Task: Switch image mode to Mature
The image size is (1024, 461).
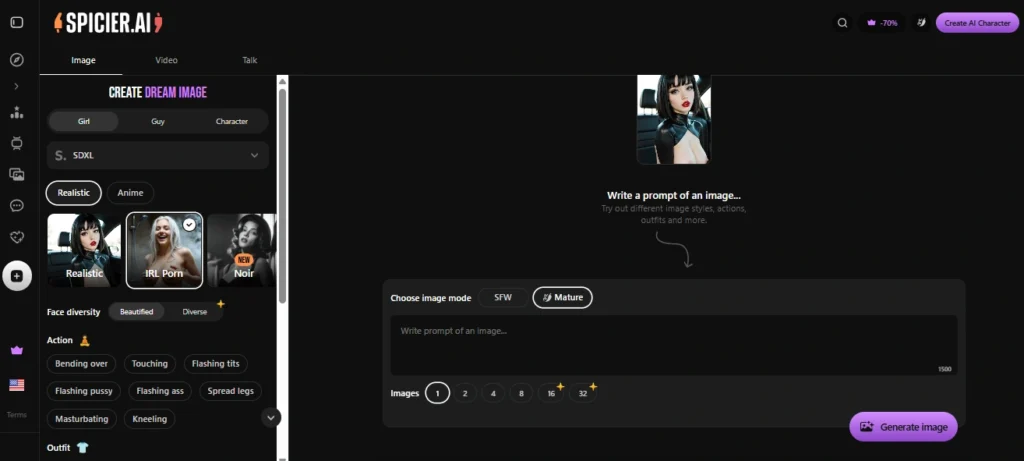Action: pyautogui.click(x=562, y=298)
